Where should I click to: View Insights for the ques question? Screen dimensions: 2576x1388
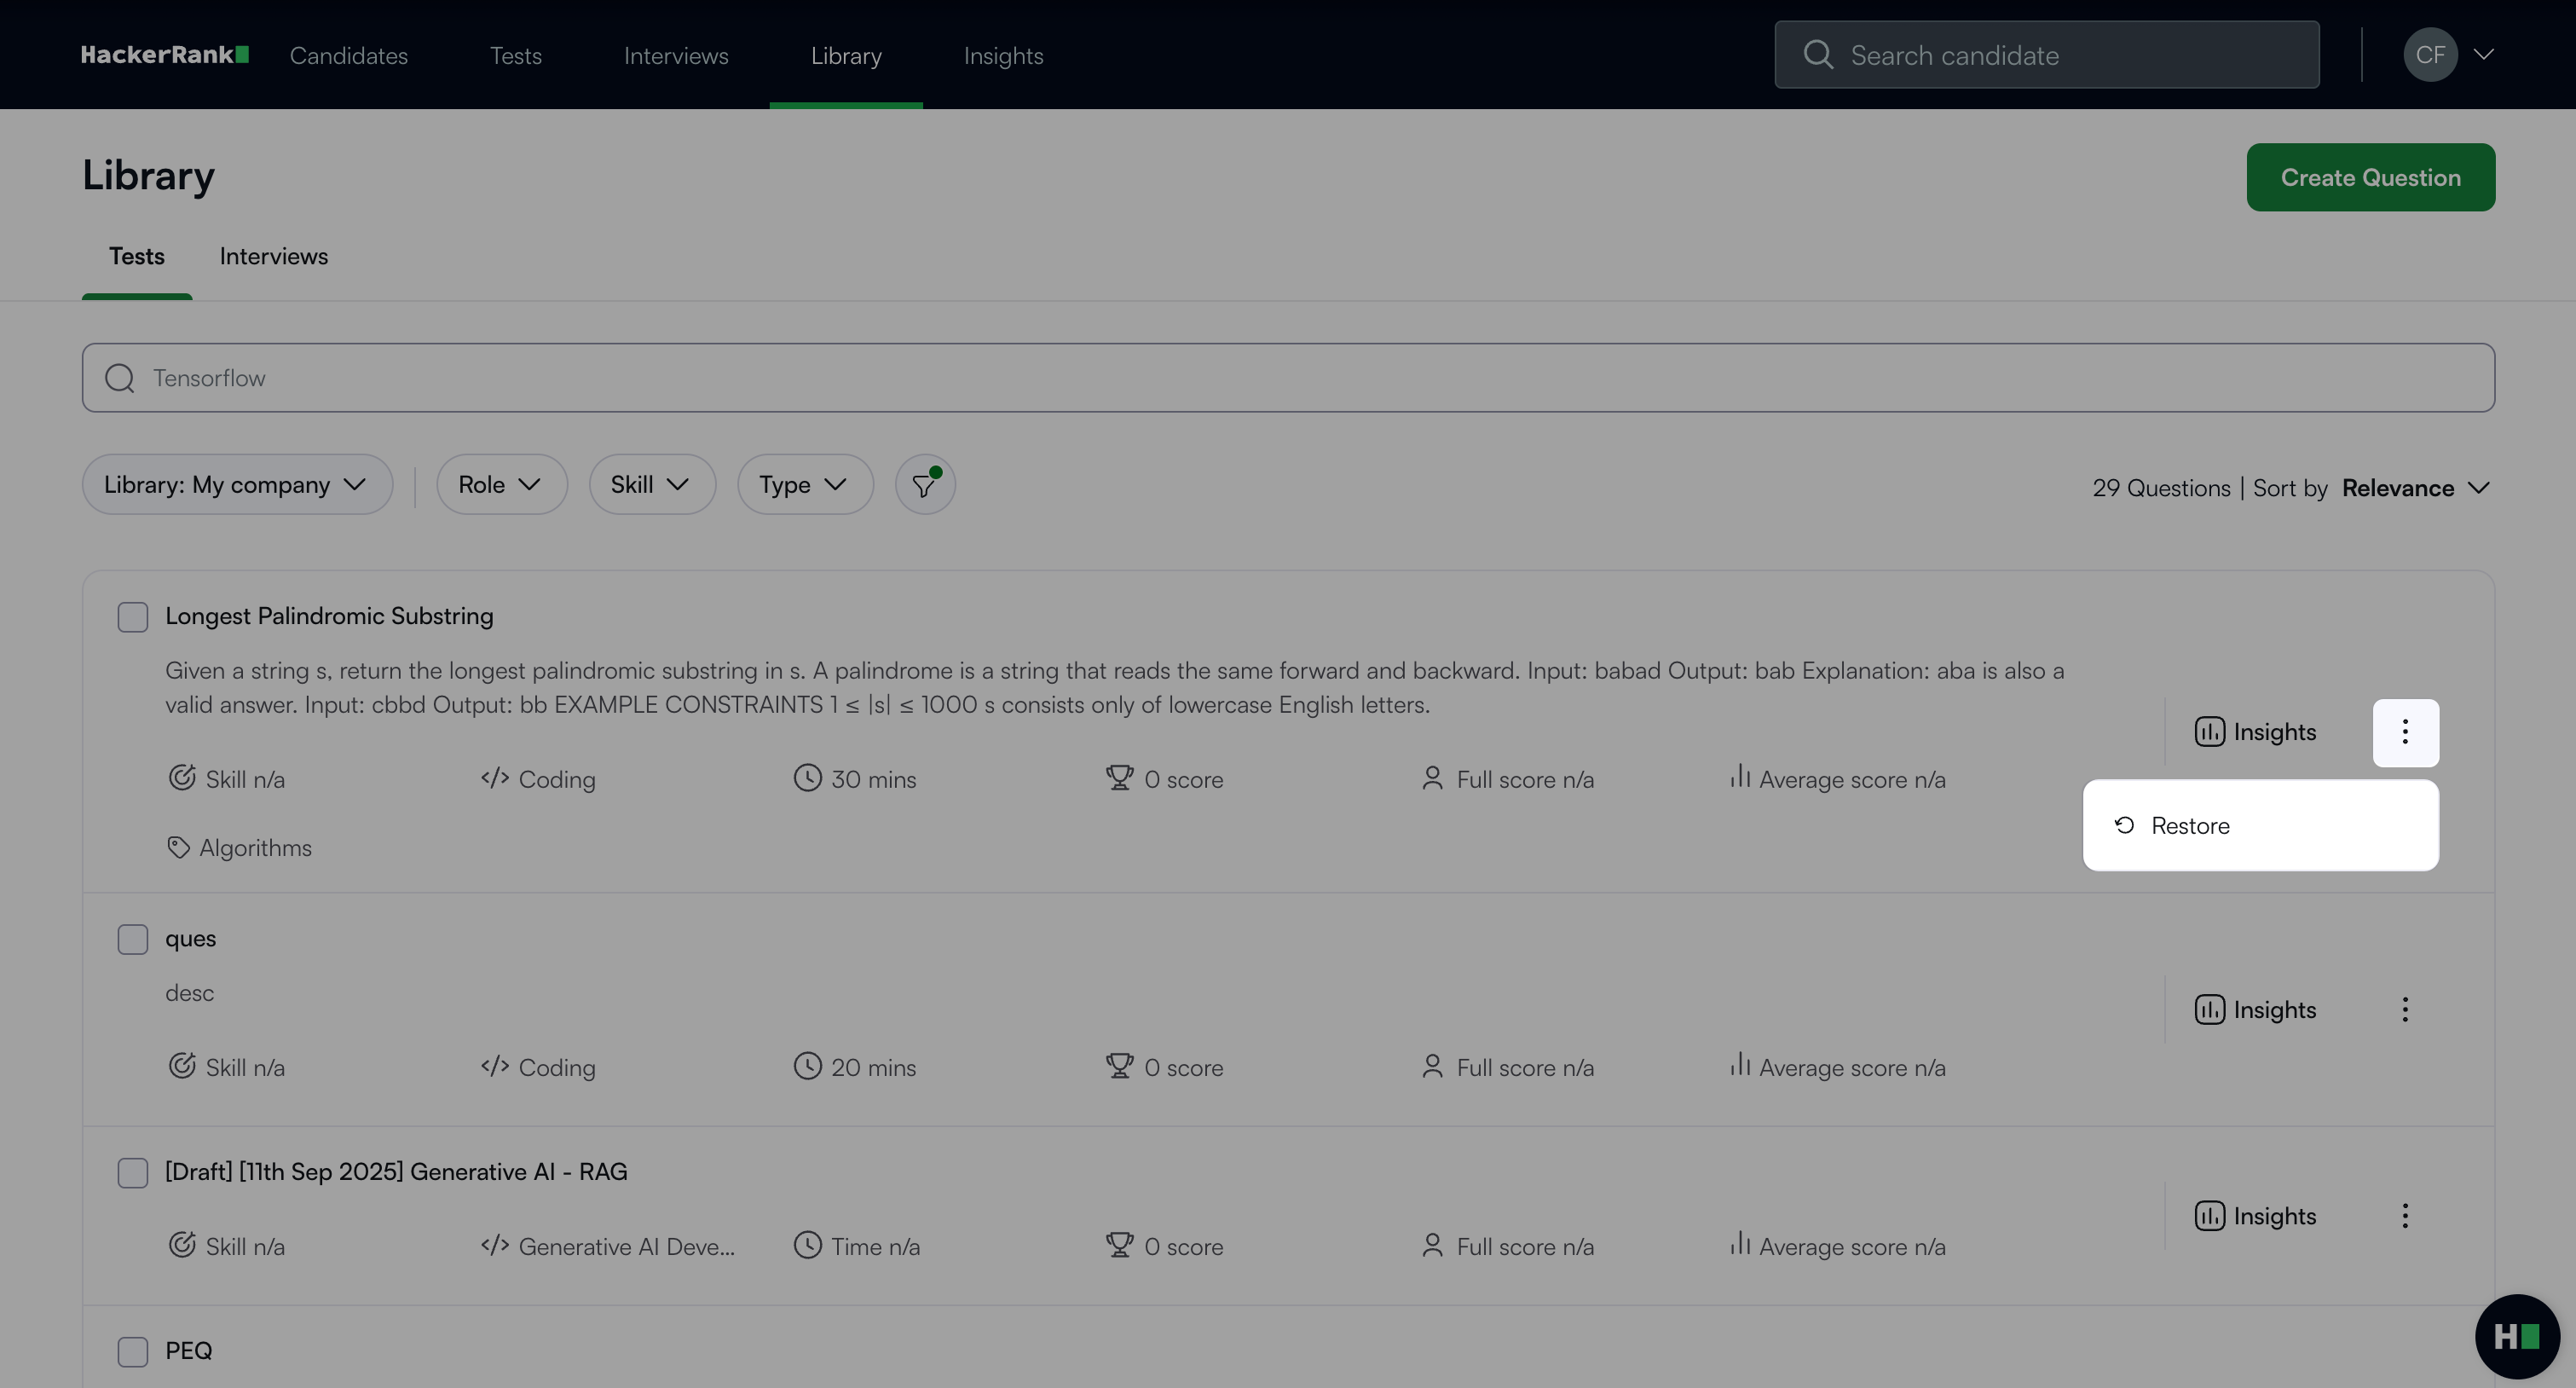[x=2255, y=1010]
